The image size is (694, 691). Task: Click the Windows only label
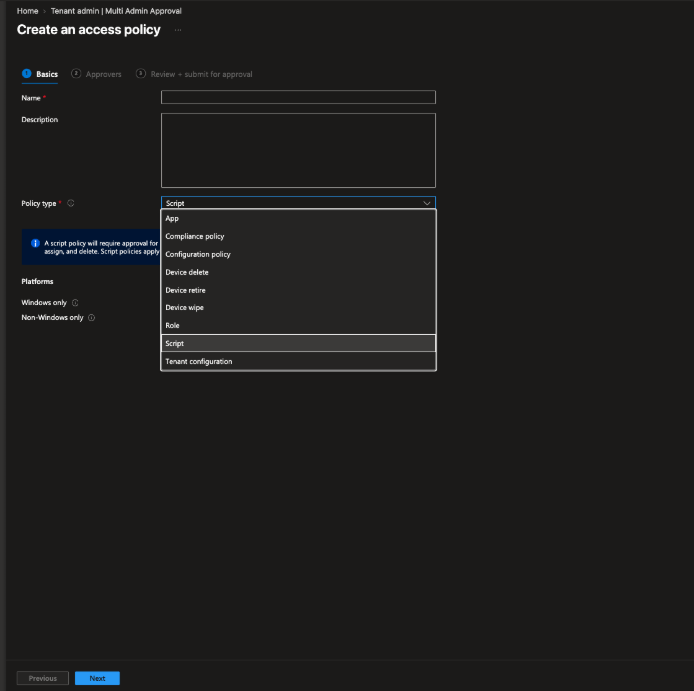pos(44,303)
